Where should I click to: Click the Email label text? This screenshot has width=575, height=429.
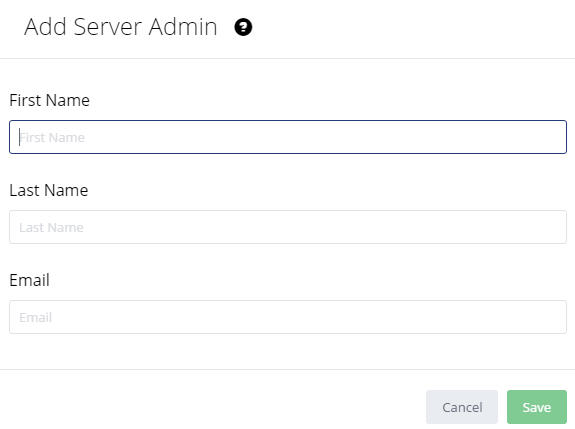[29, 280]
